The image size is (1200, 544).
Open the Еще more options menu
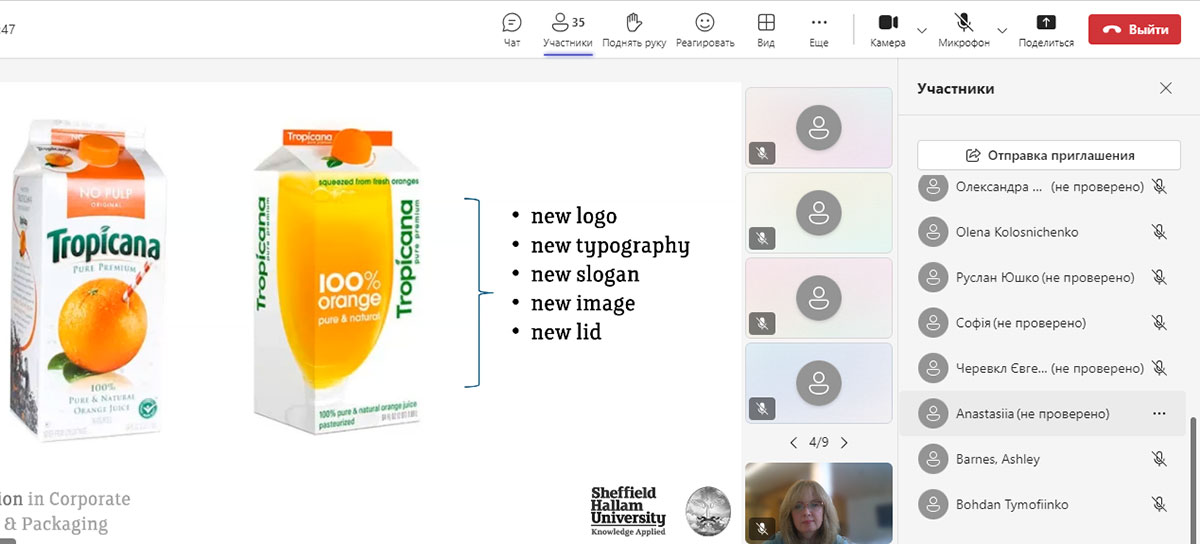(x=819, y=30)
